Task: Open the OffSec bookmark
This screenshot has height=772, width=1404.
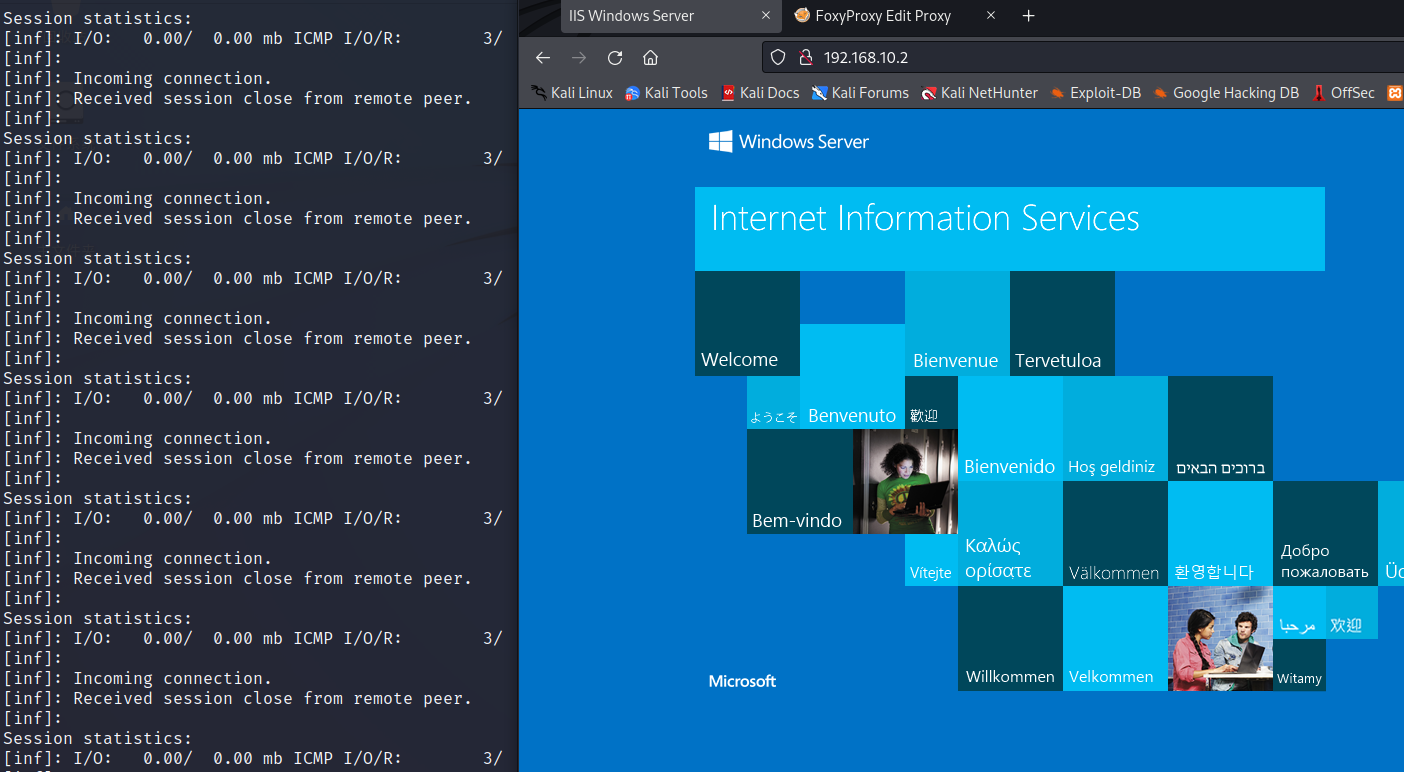Action: point(1343,93)
